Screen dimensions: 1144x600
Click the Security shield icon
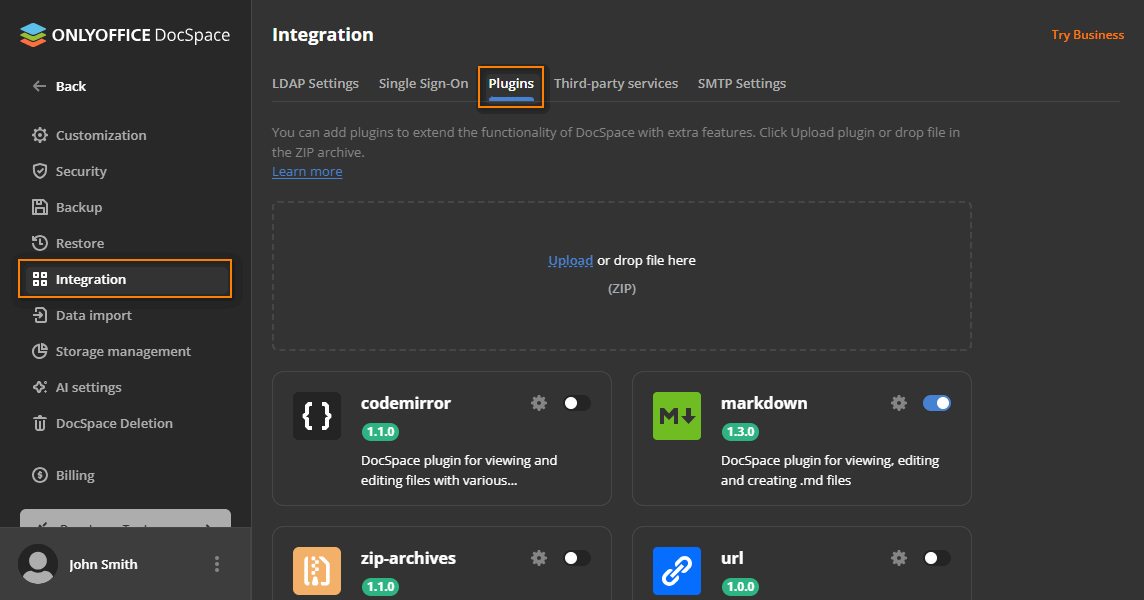(40, 171)
